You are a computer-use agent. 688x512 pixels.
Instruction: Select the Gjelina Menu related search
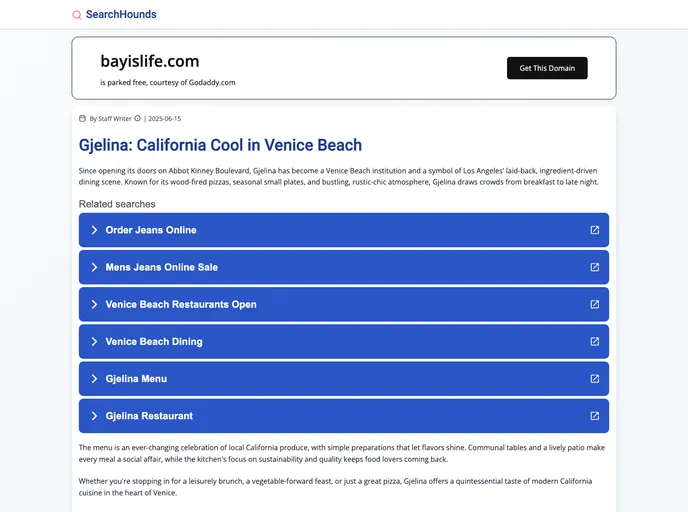point(136,379)
